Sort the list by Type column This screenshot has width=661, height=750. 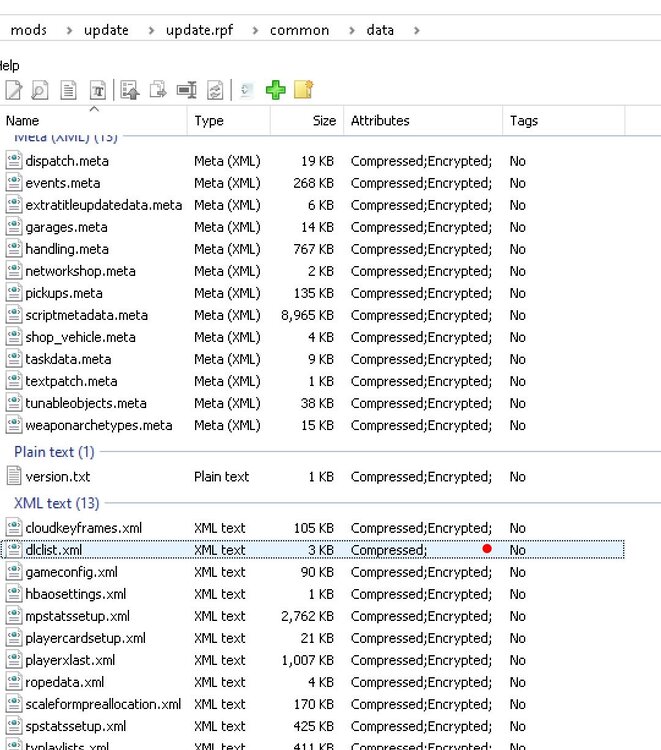point(229,121)
